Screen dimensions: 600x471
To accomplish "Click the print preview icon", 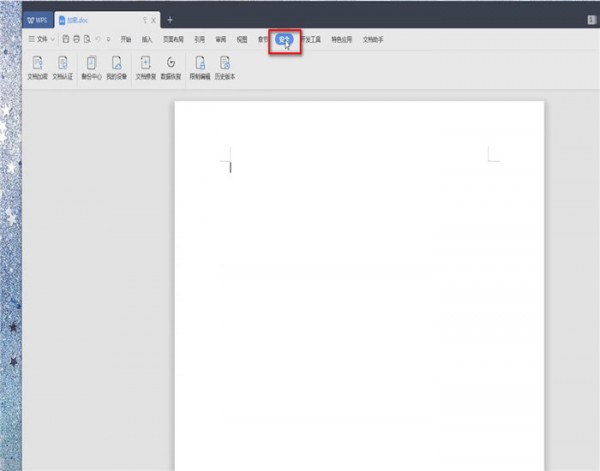I will pos(87,39).
